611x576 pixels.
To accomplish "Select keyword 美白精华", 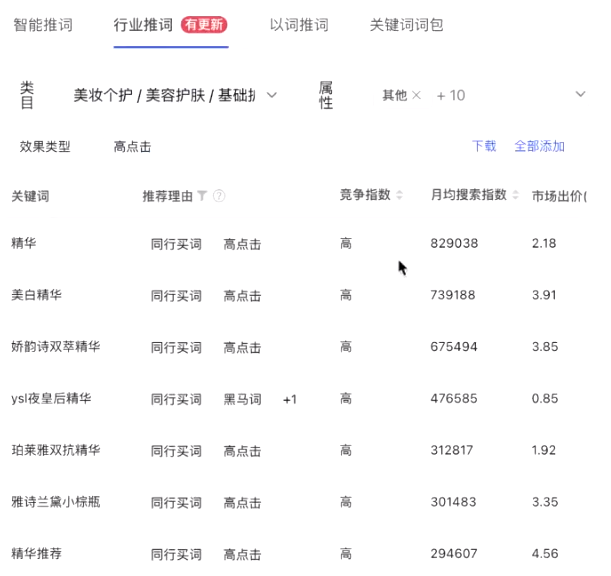I will click(x=37, y=295).
